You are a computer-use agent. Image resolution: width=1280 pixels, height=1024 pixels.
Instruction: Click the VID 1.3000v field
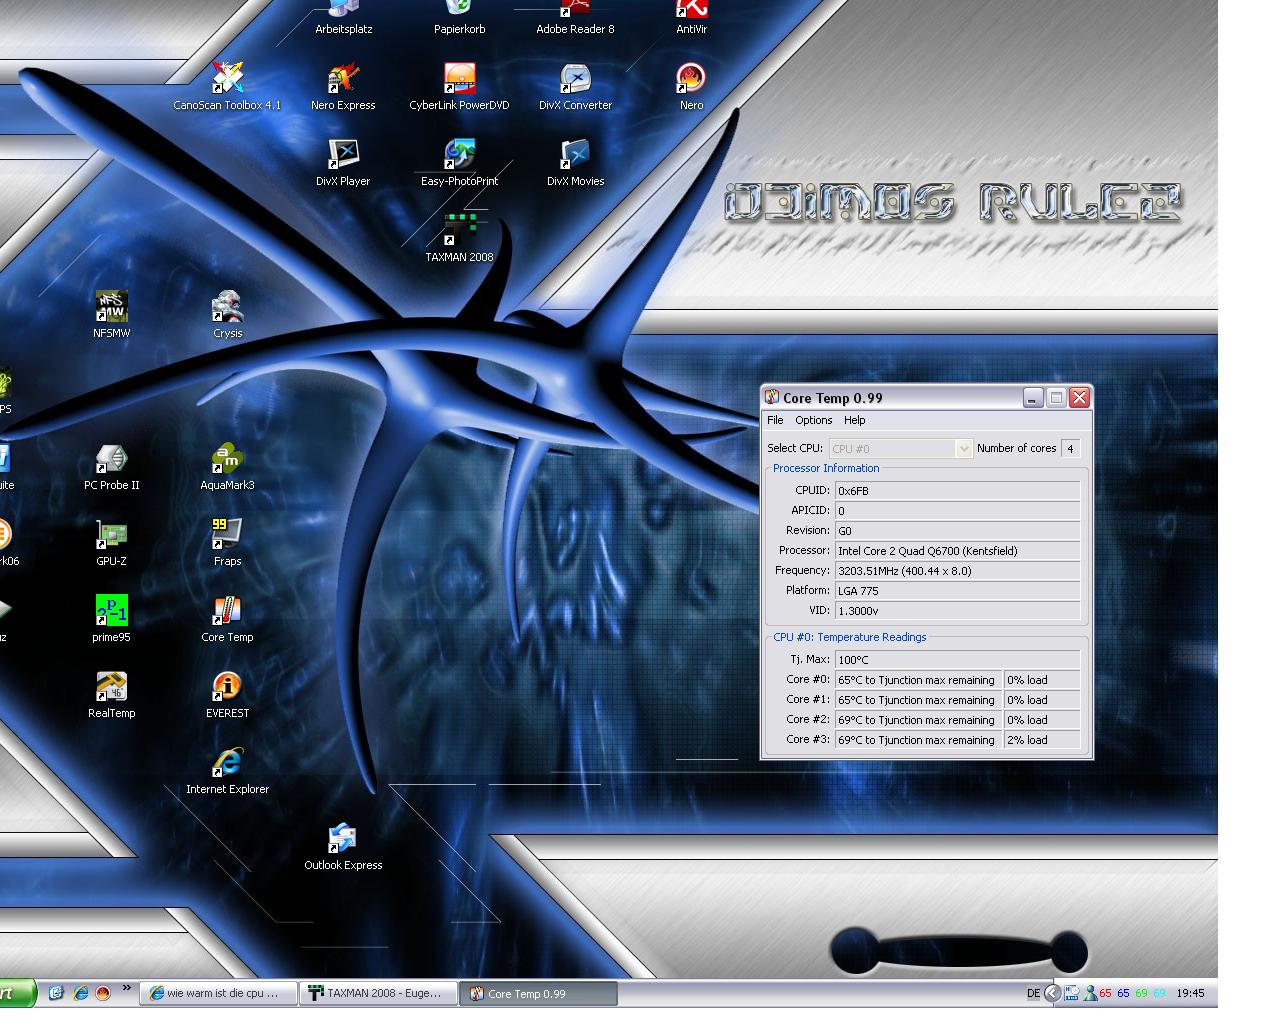click(958, 611)
